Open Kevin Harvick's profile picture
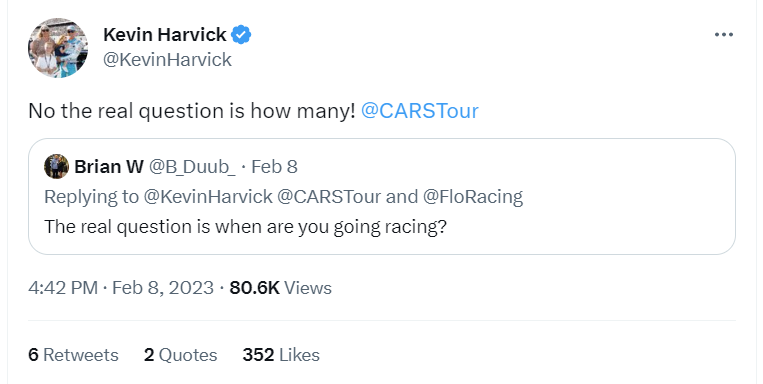The height and width of the screenshot is (384, 763). point(58,48)
